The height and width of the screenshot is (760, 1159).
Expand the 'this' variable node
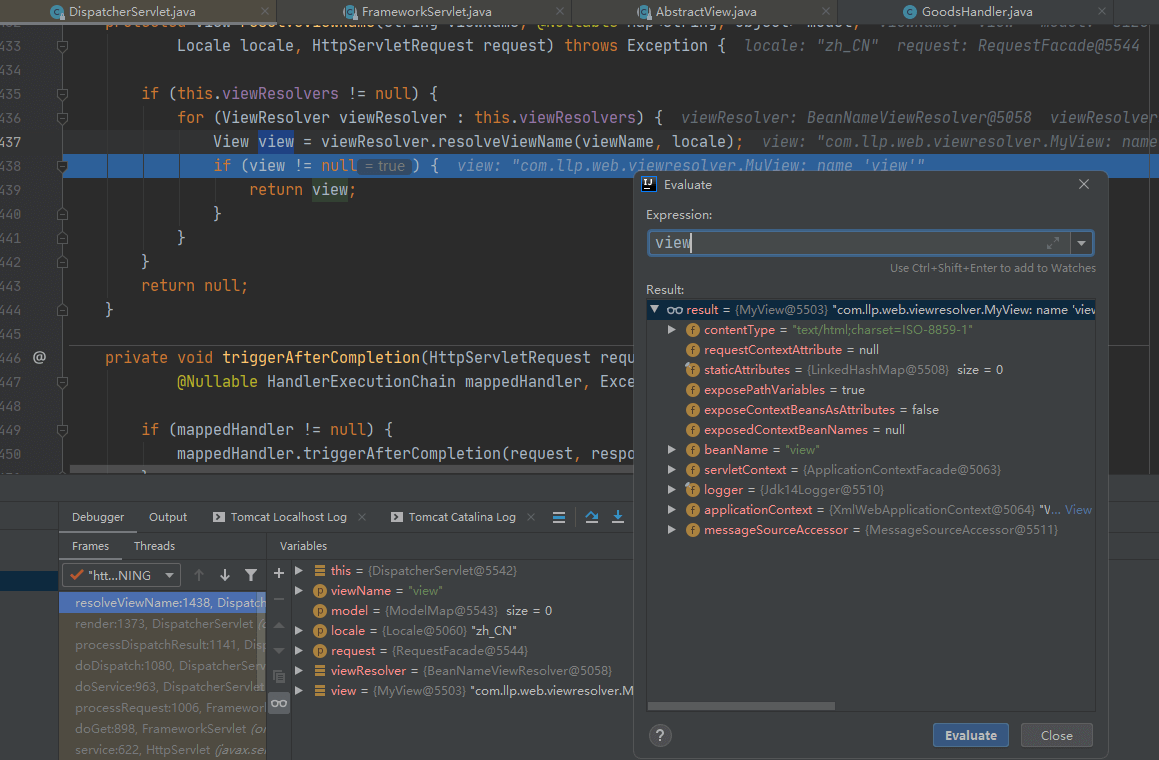tap(299, 570)
